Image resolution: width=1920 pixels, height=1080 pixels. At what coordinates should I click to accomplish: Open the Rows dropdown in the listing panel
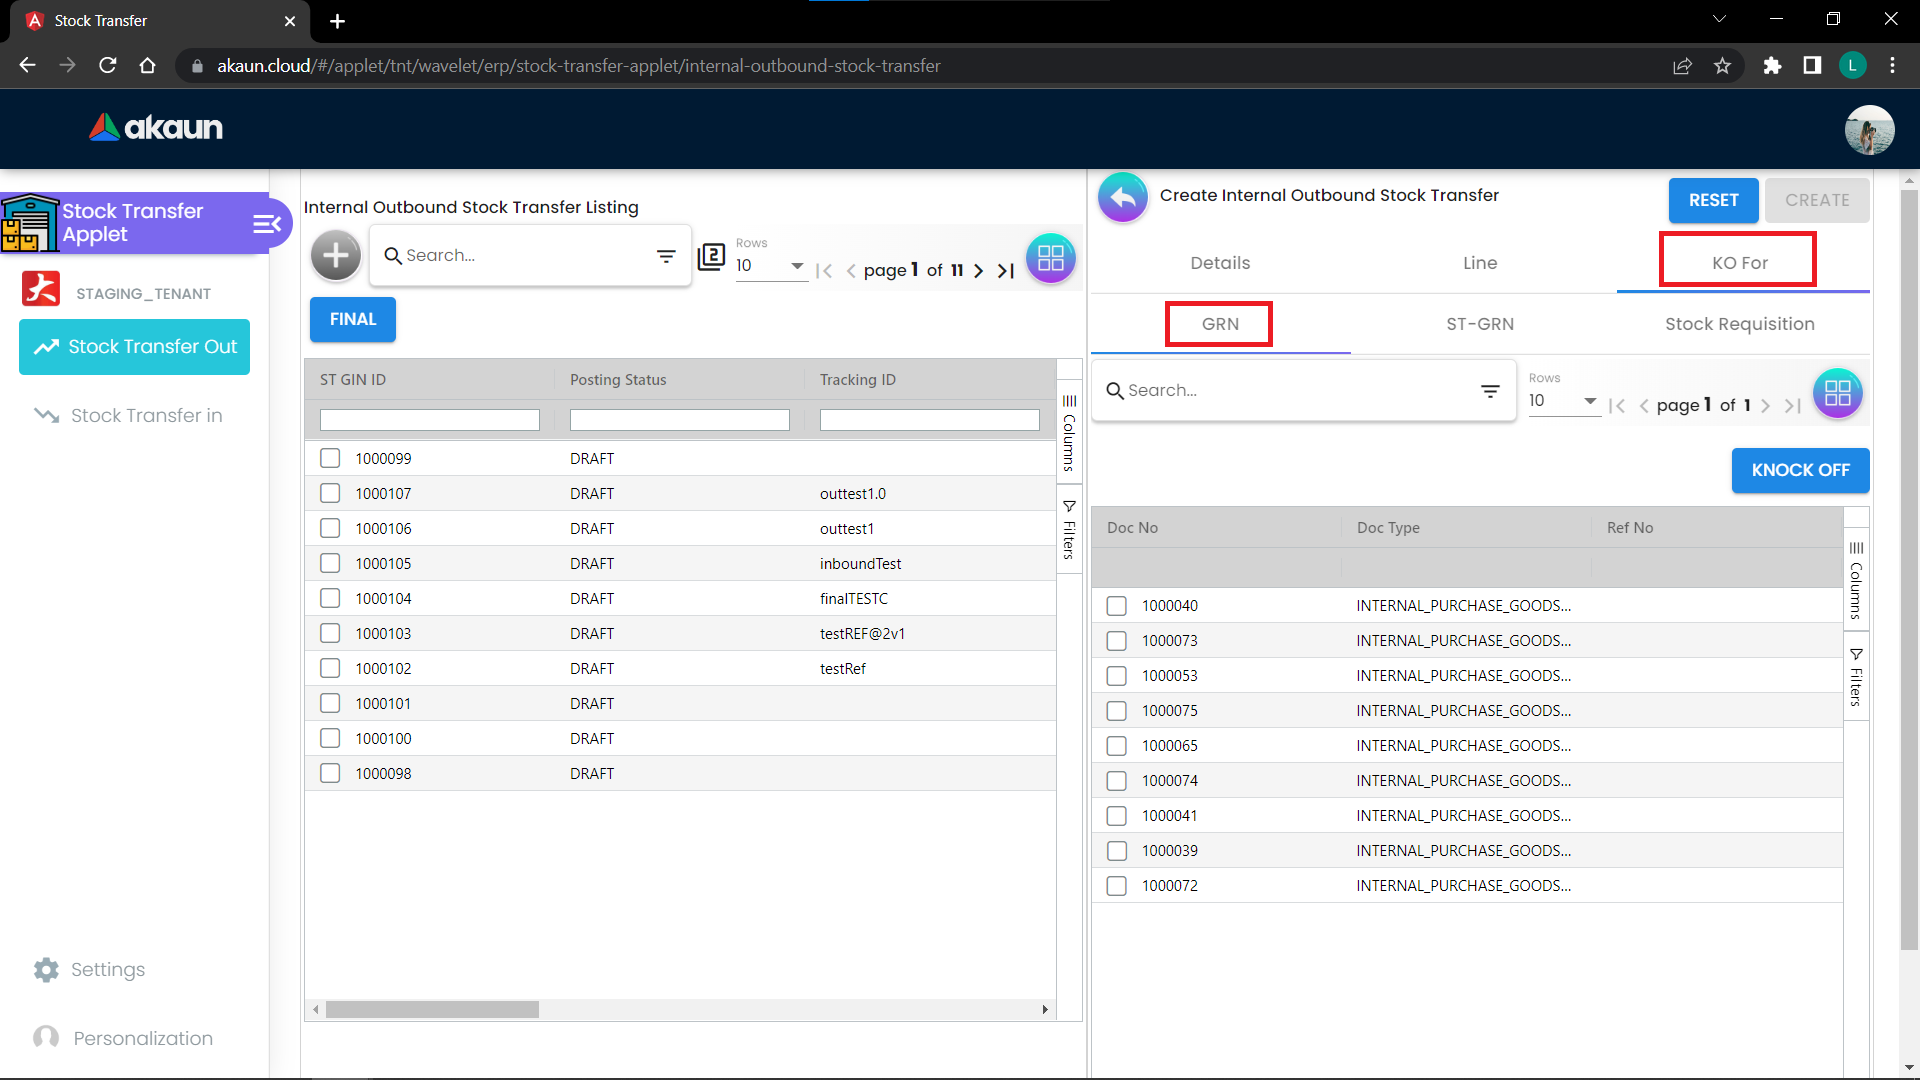pos(770,266)
